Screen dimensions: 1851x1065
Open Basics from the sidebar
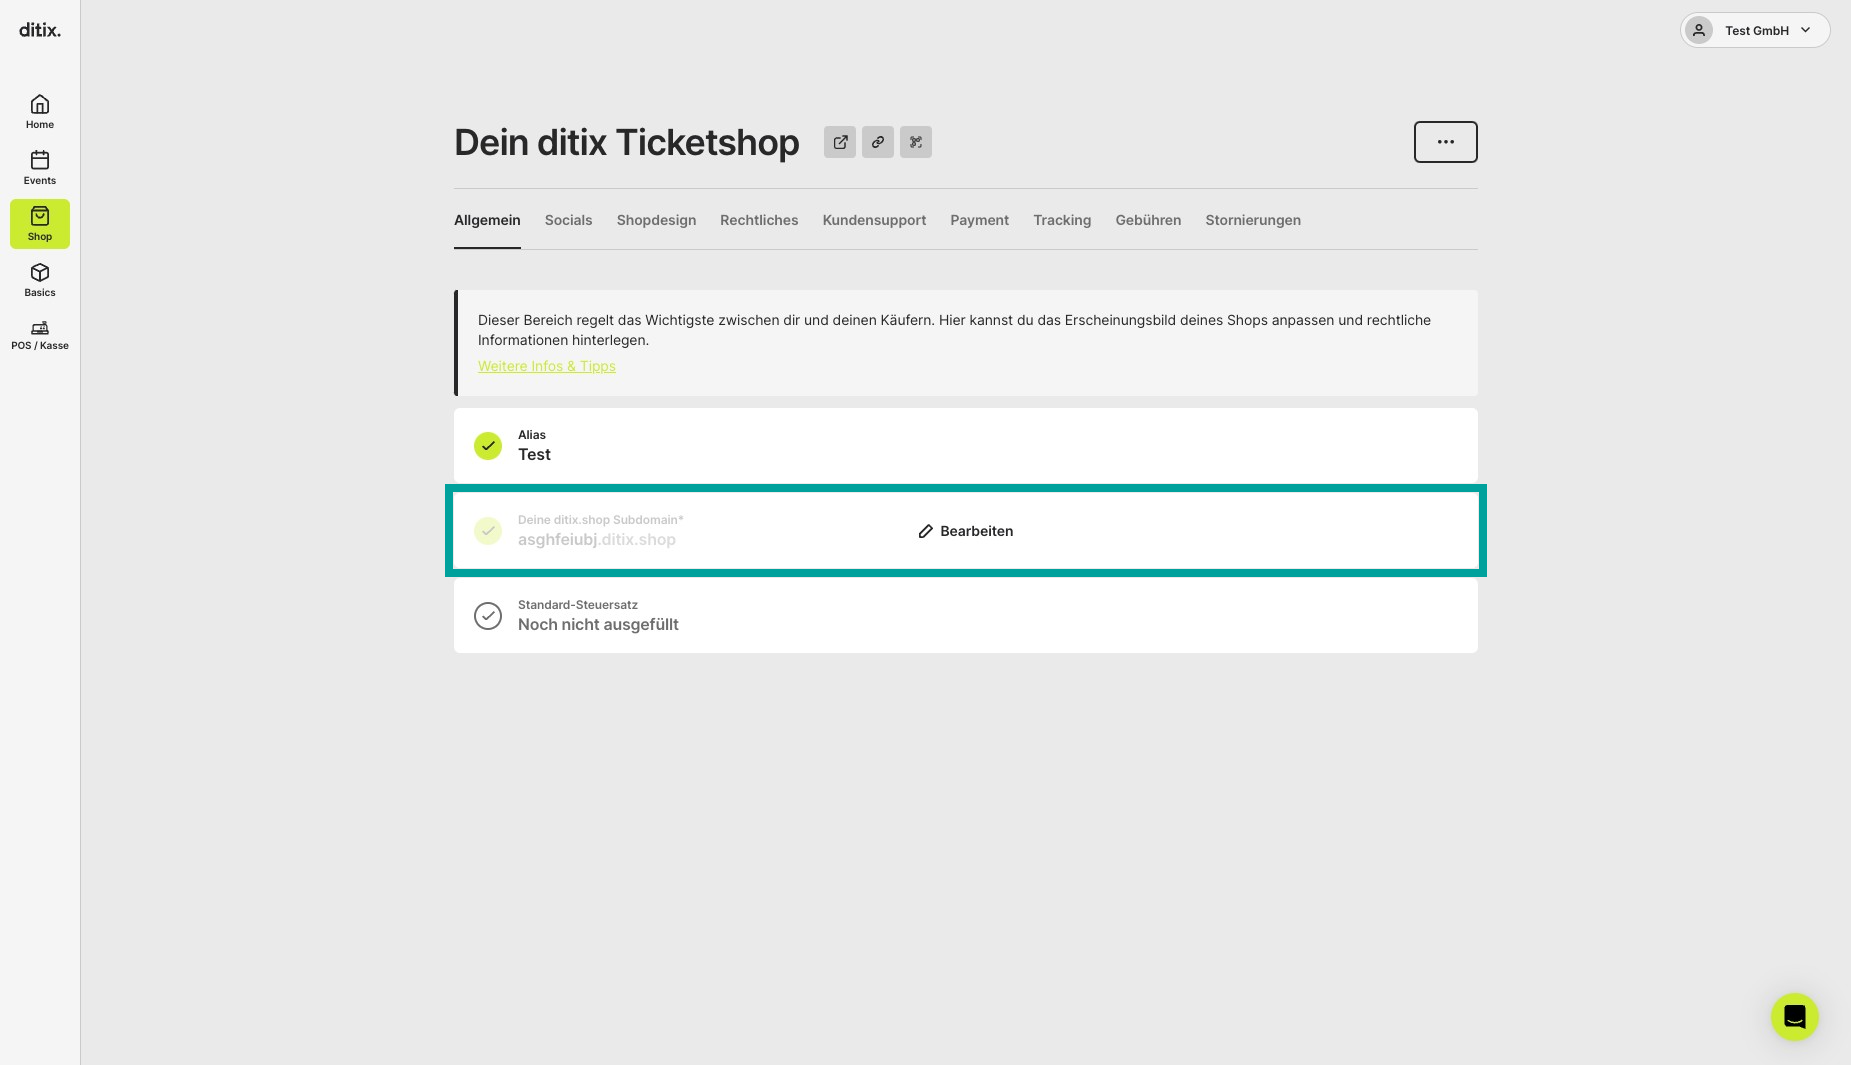point(40,280)
